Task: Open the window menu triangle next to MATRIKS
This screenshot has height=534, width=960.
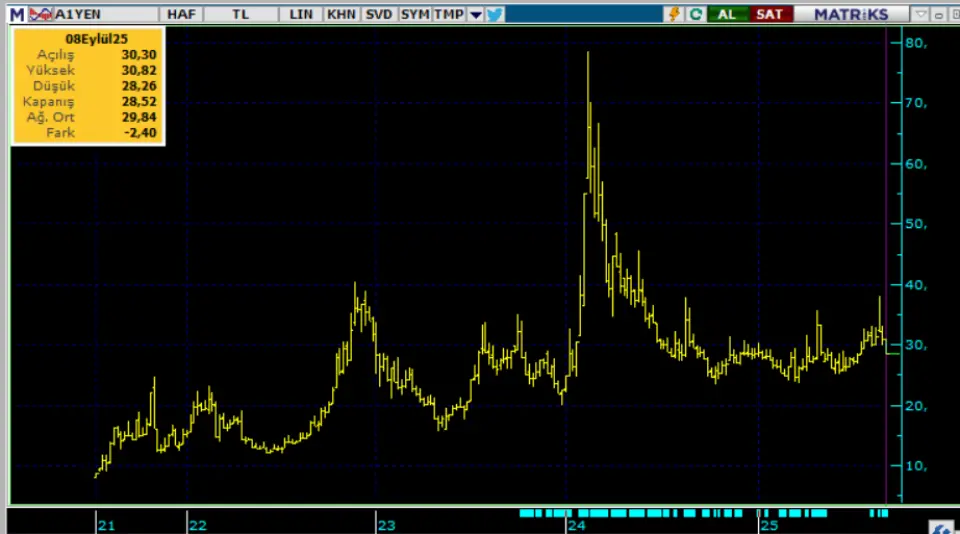Action: click(921, 14)
